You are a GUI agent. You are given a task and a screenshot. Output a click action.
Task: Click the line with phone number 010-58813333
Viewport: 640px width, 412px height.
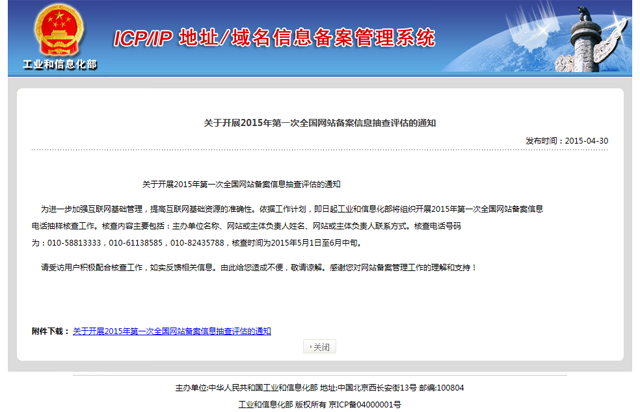point(197,243)
